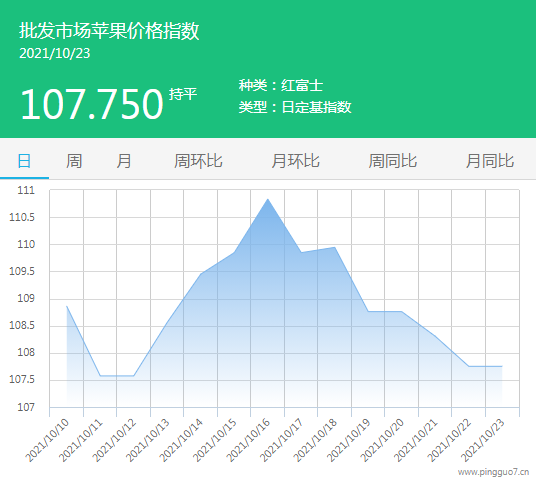Click the 2021/10/14 x-axis date label
The width and height of the screenshot is (536, 483).
[x=181, y=440]
